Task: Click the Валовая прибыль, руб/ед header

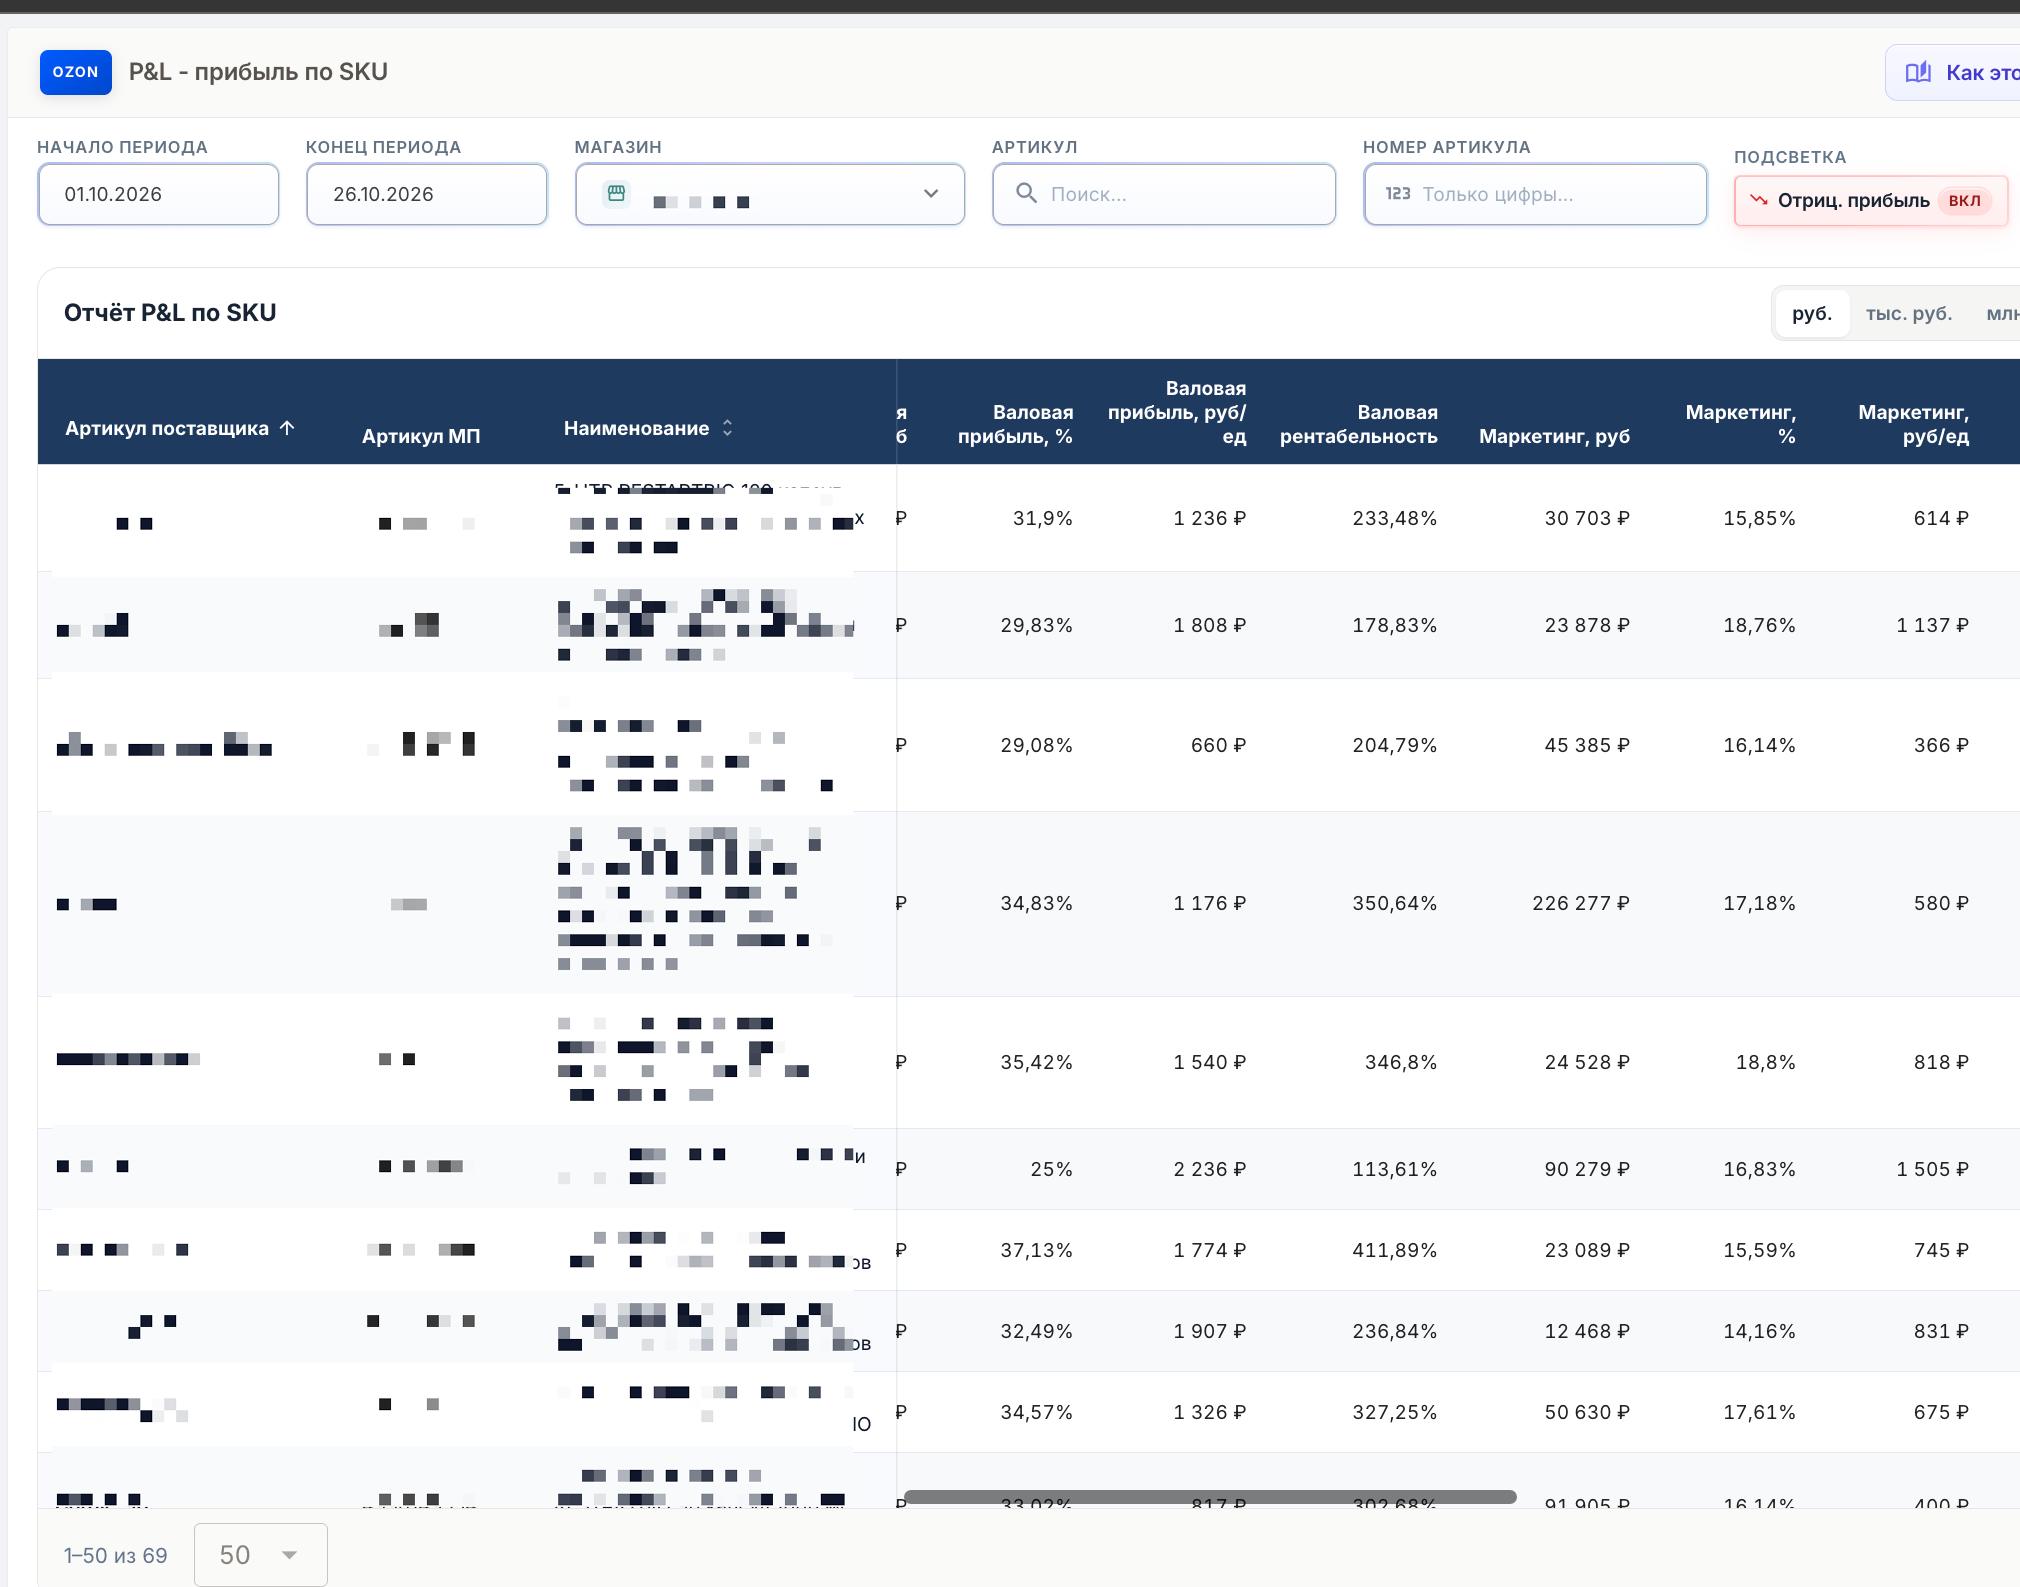Action: click(1176, 412)
